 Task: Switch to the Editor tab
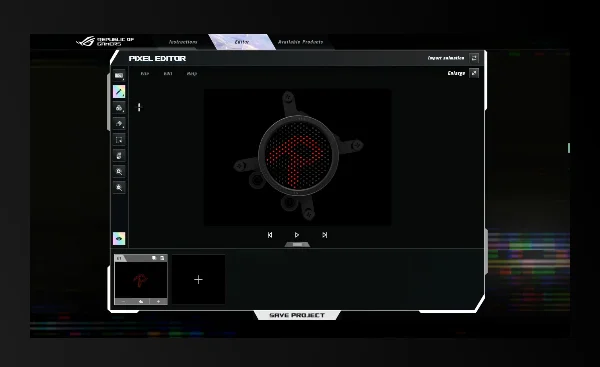pos(242,42)
